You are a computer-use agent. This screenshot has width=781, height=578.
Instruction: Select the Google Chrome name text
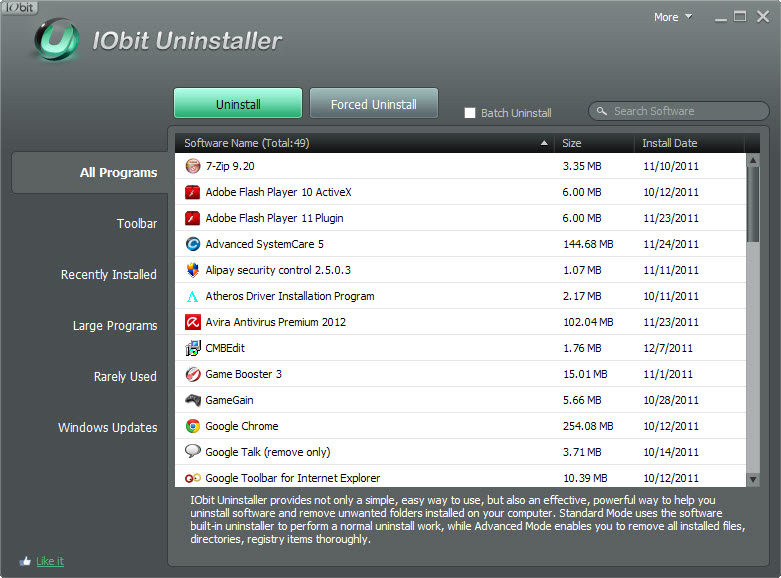point(242,426)
